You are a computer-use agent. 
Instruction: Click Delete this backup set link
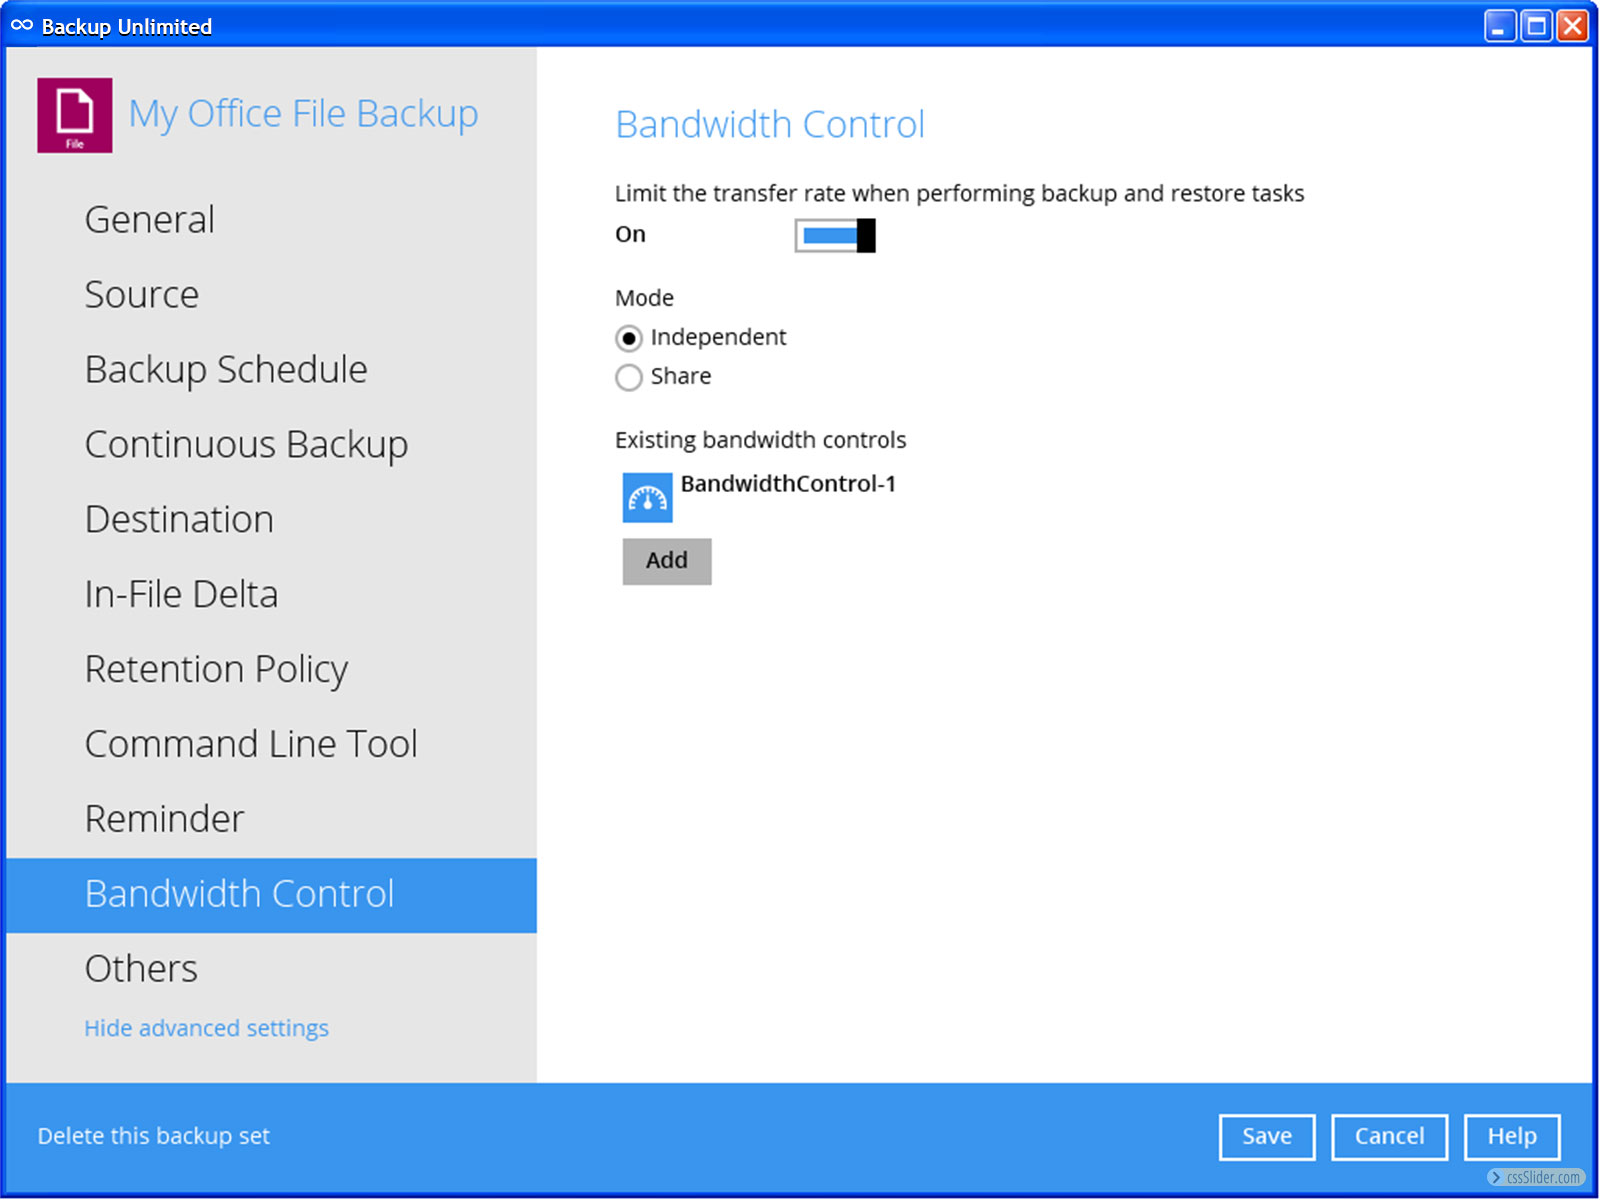[154, 1136]
